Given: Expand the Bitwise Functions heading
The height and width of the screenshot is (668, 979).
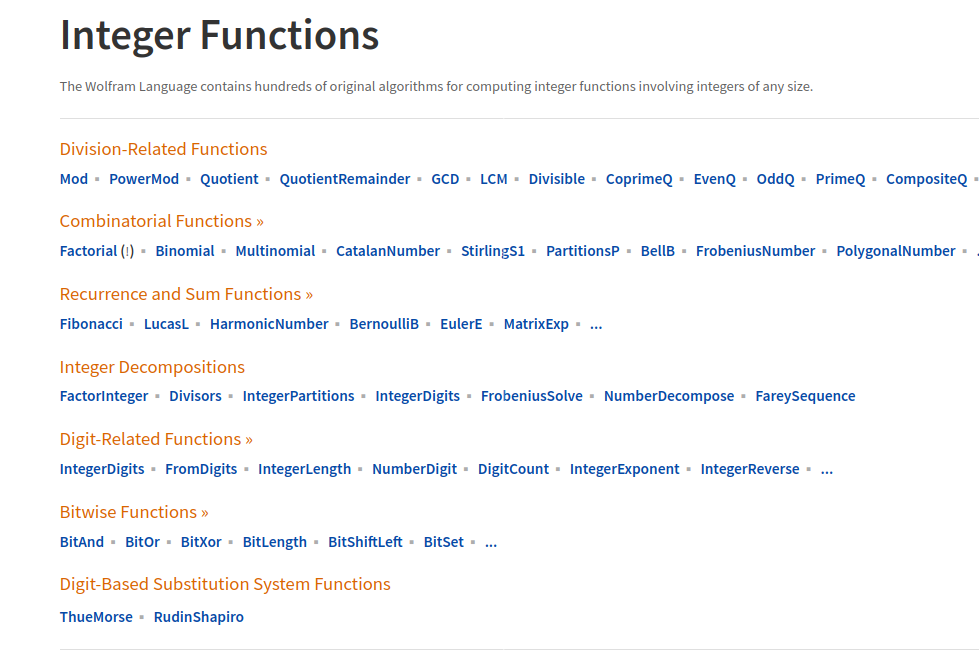Looking at the screenshot, I should (x=134, y=512).
